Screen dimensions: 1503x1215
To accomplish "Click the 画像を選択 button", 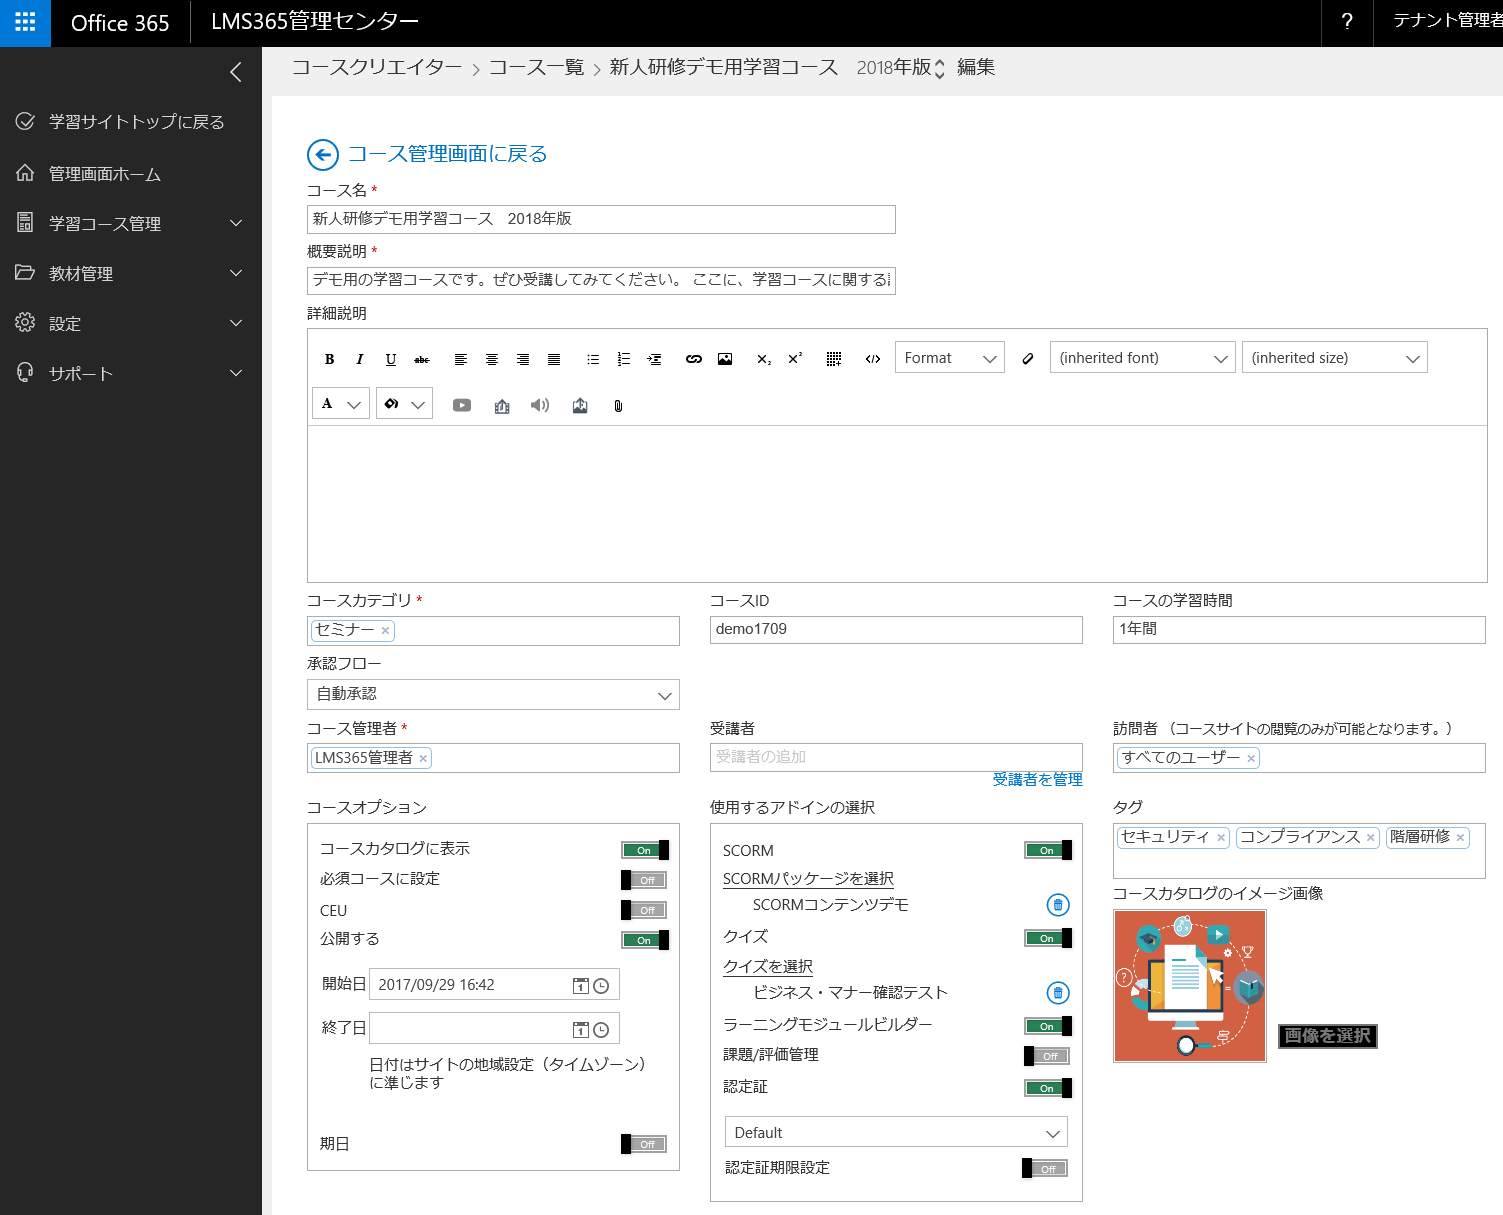I will click(1327, 1036).
